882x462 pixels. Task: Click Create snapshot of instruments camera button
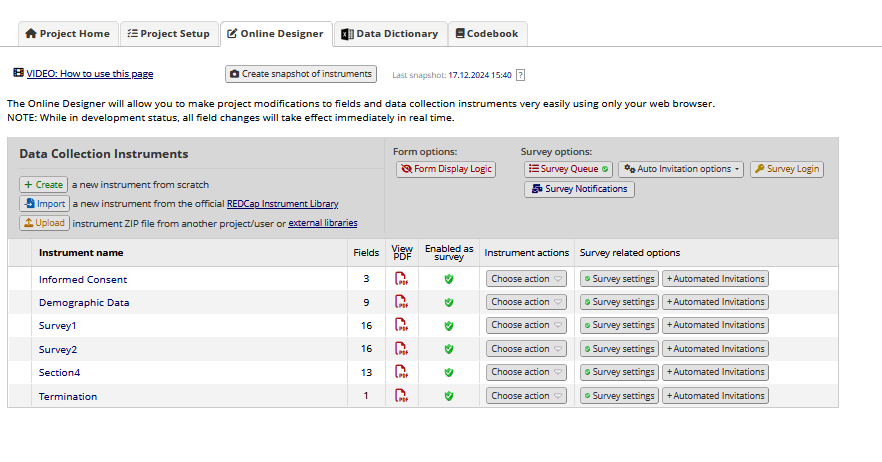point(301,74)
